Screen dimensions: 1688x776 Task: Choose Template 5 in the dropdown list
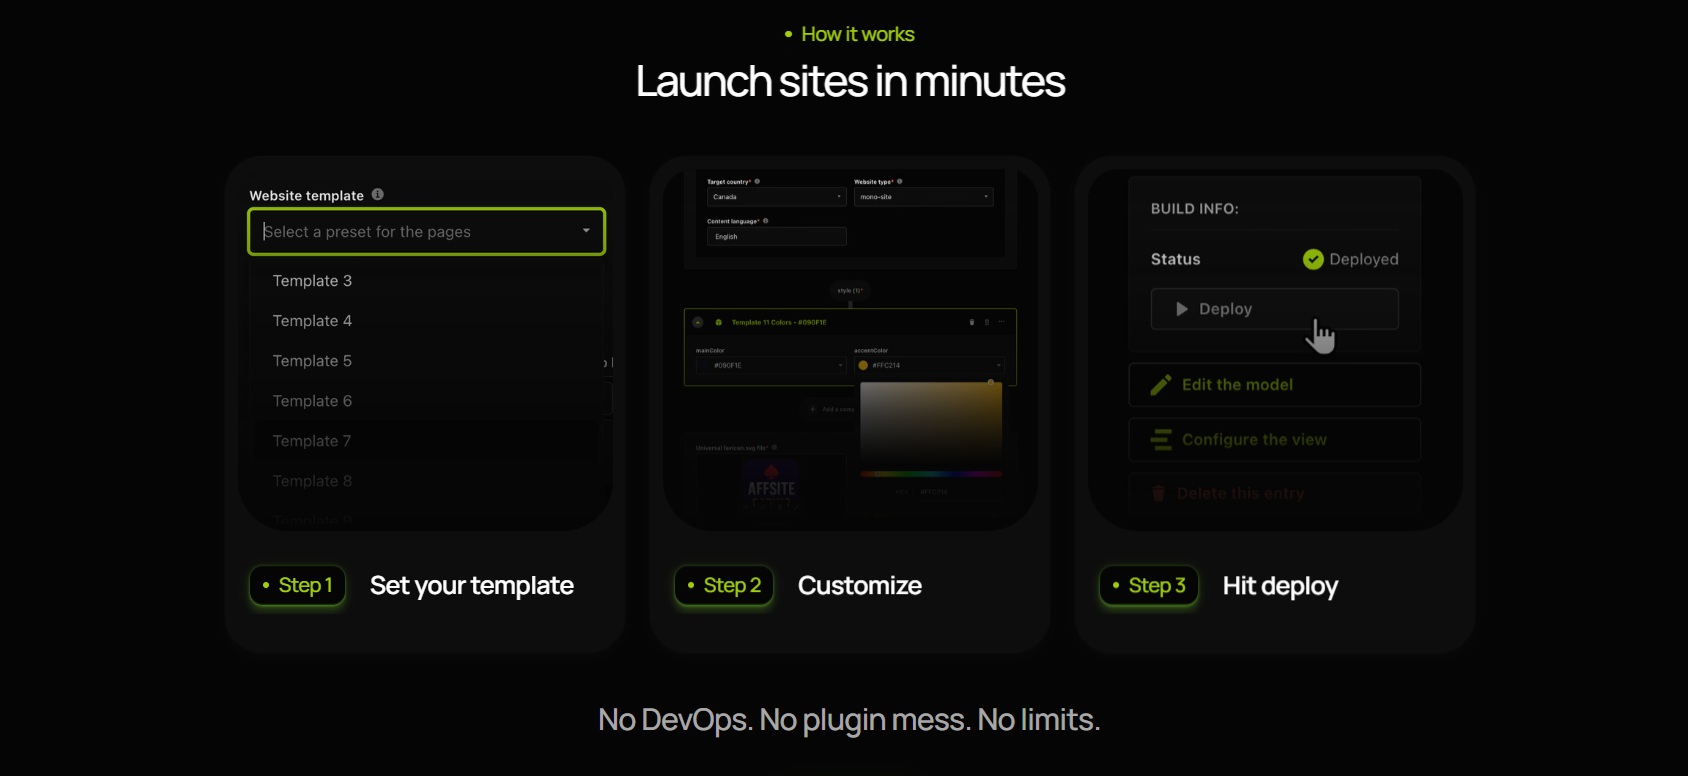(x=313, y=361)
